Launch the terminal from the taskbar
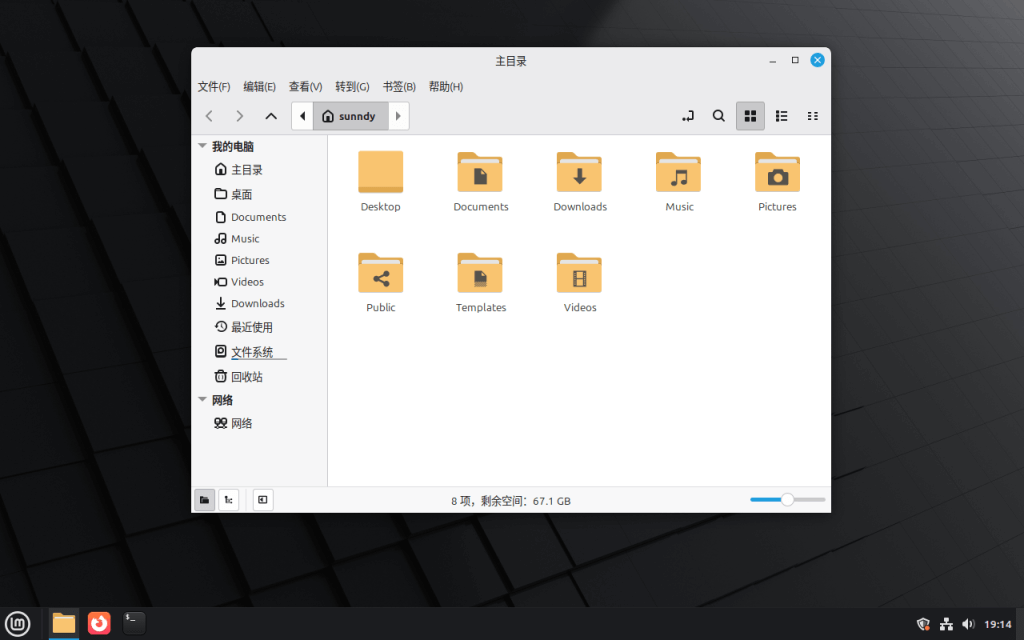Viewport: 1024px width, 640px height. pos(134,624)
